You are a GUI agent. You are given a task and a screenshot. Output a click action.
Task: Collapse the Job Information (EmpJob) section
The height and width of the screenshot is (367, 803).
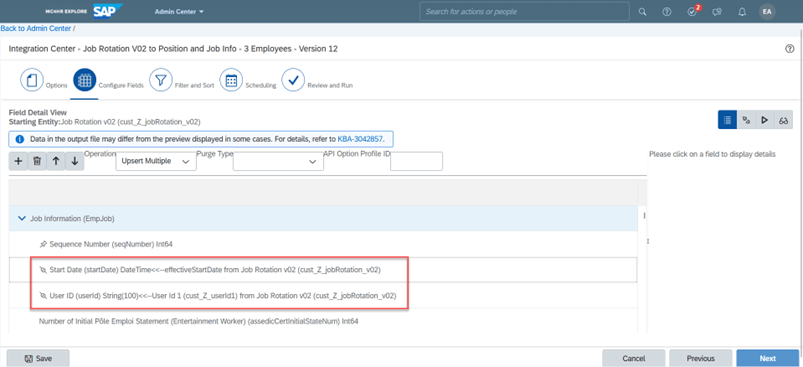[x=22, y=218]
